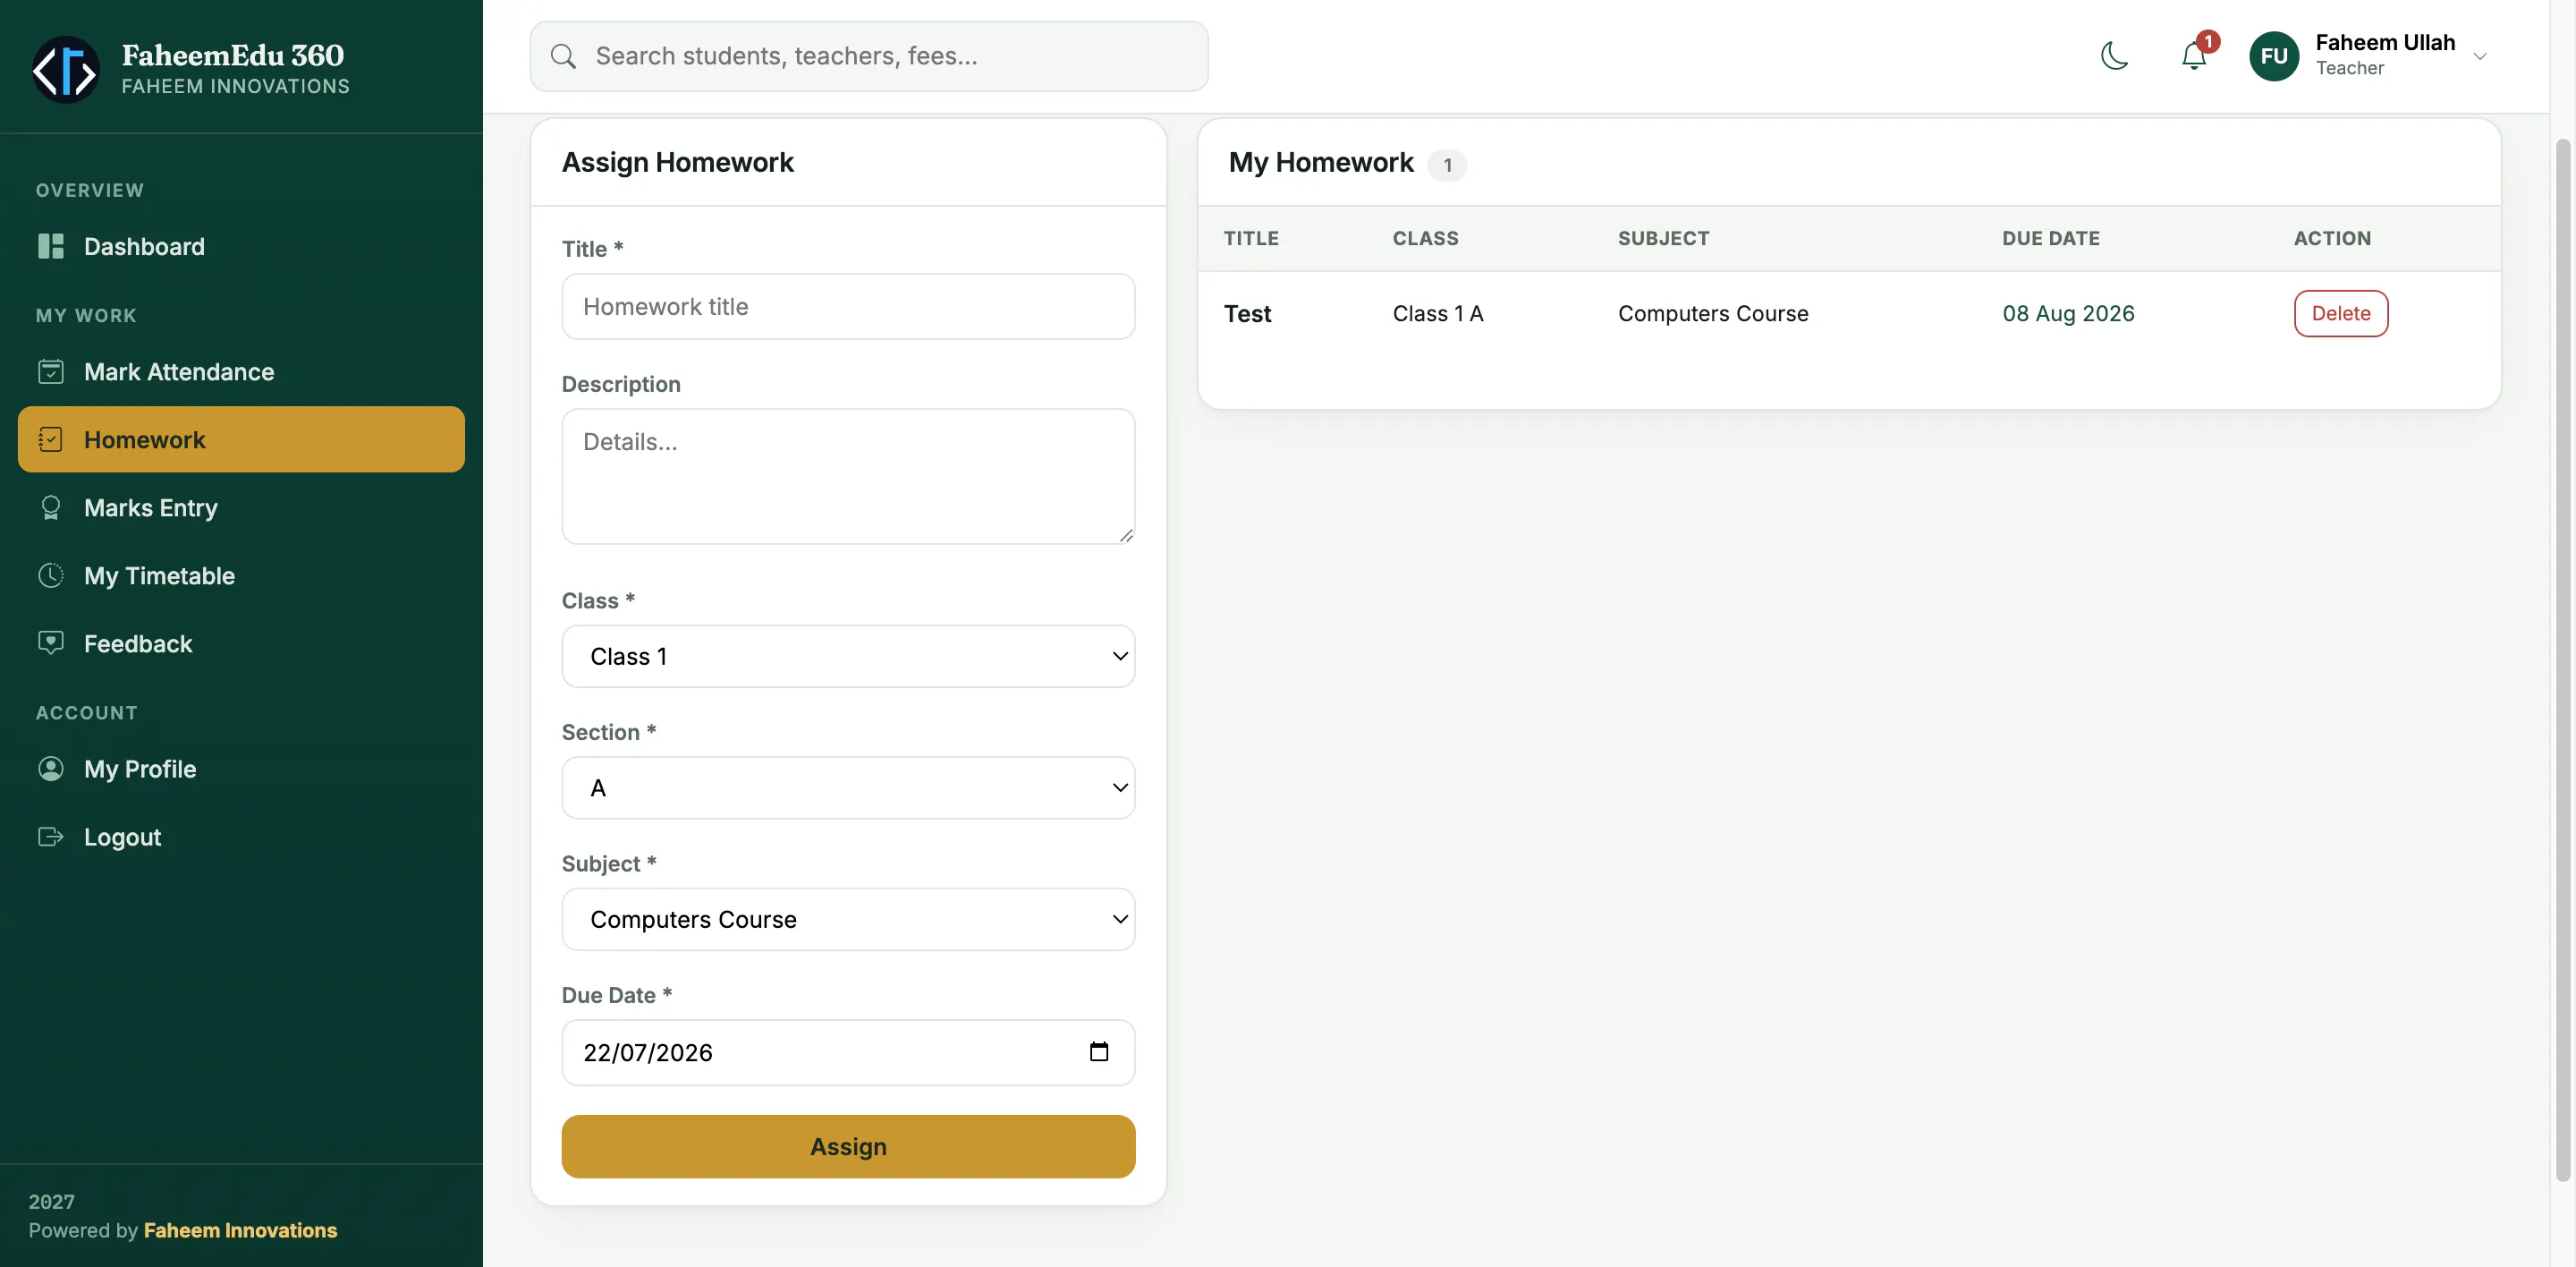Click Logout in sidebar
The width and height of the screenshot is (2576, 1267).
241,836
